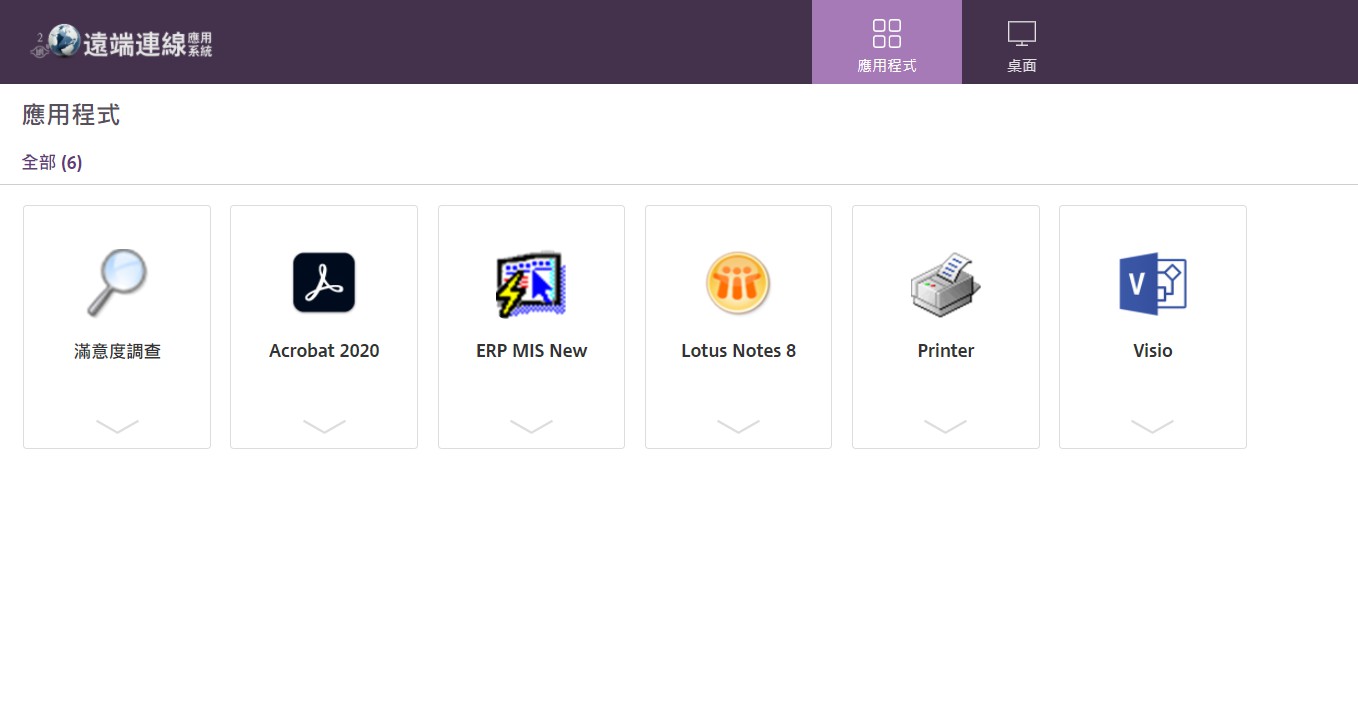Screen dimensions: 1358x717
Task: Switch to the 桌面 tab label
Action: click(x=1021, y=66)
